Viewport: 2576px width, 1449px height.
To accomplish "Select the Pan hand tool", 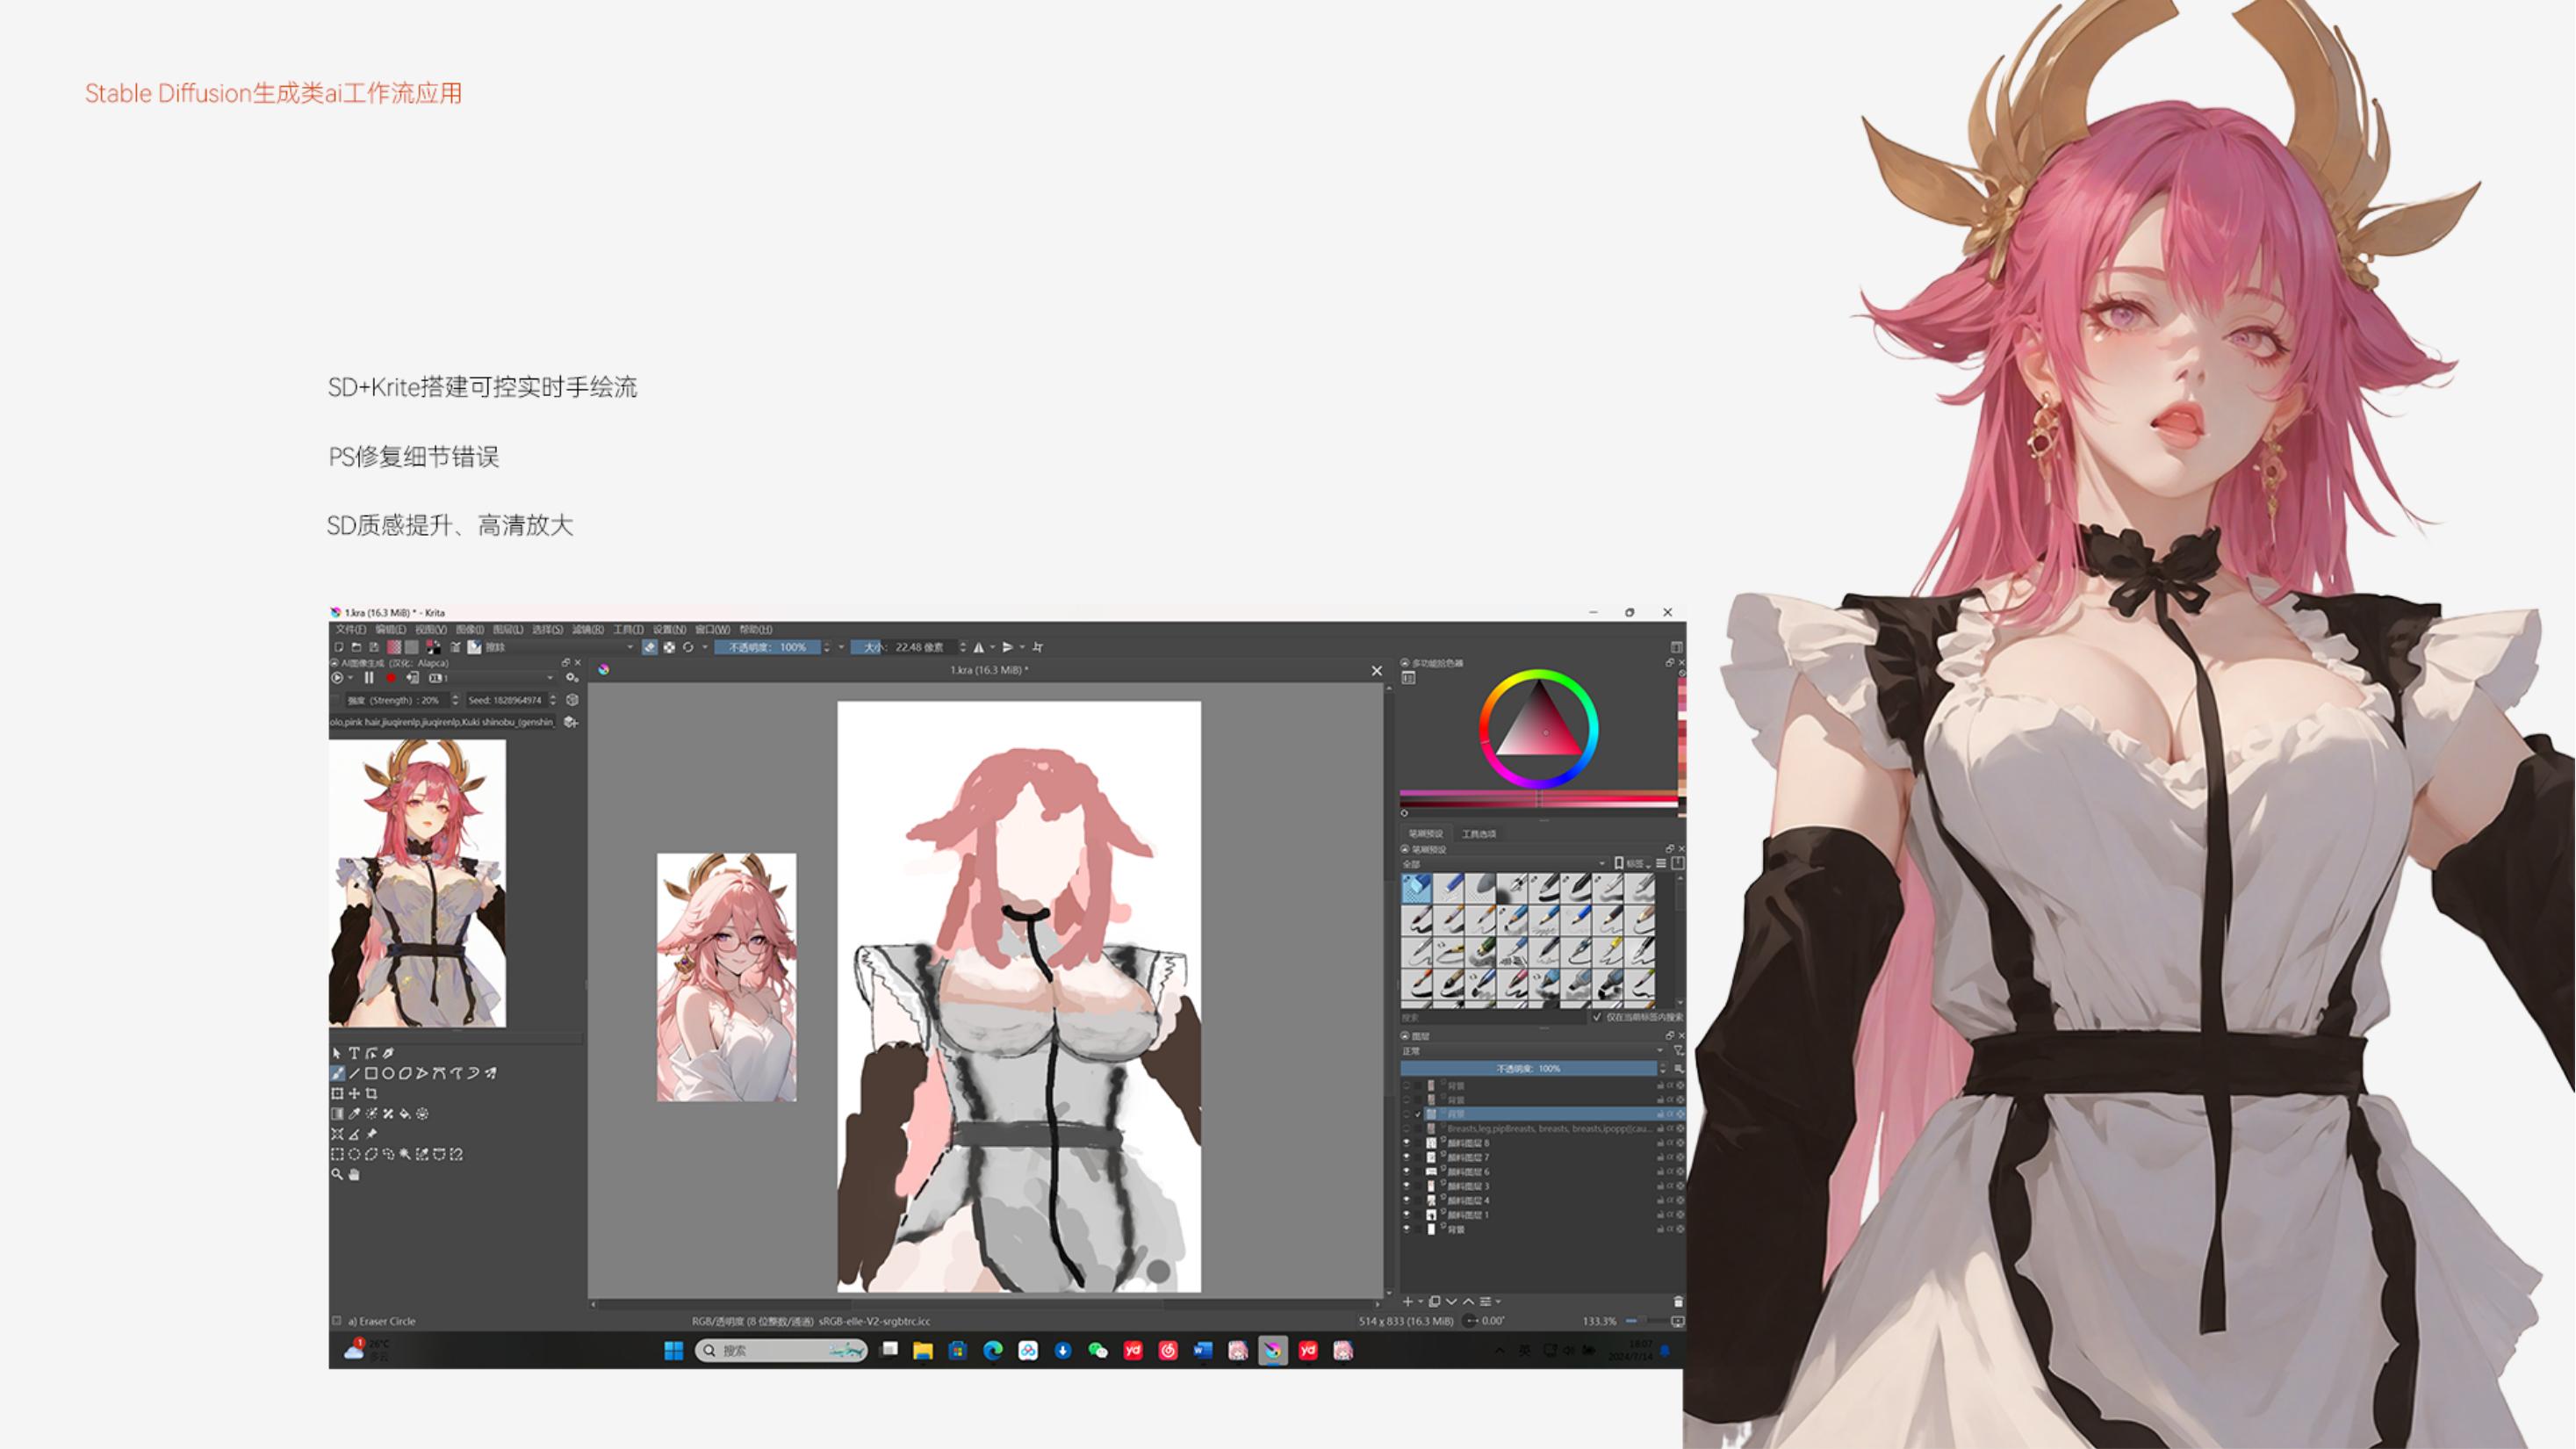I will (354, 1174).
